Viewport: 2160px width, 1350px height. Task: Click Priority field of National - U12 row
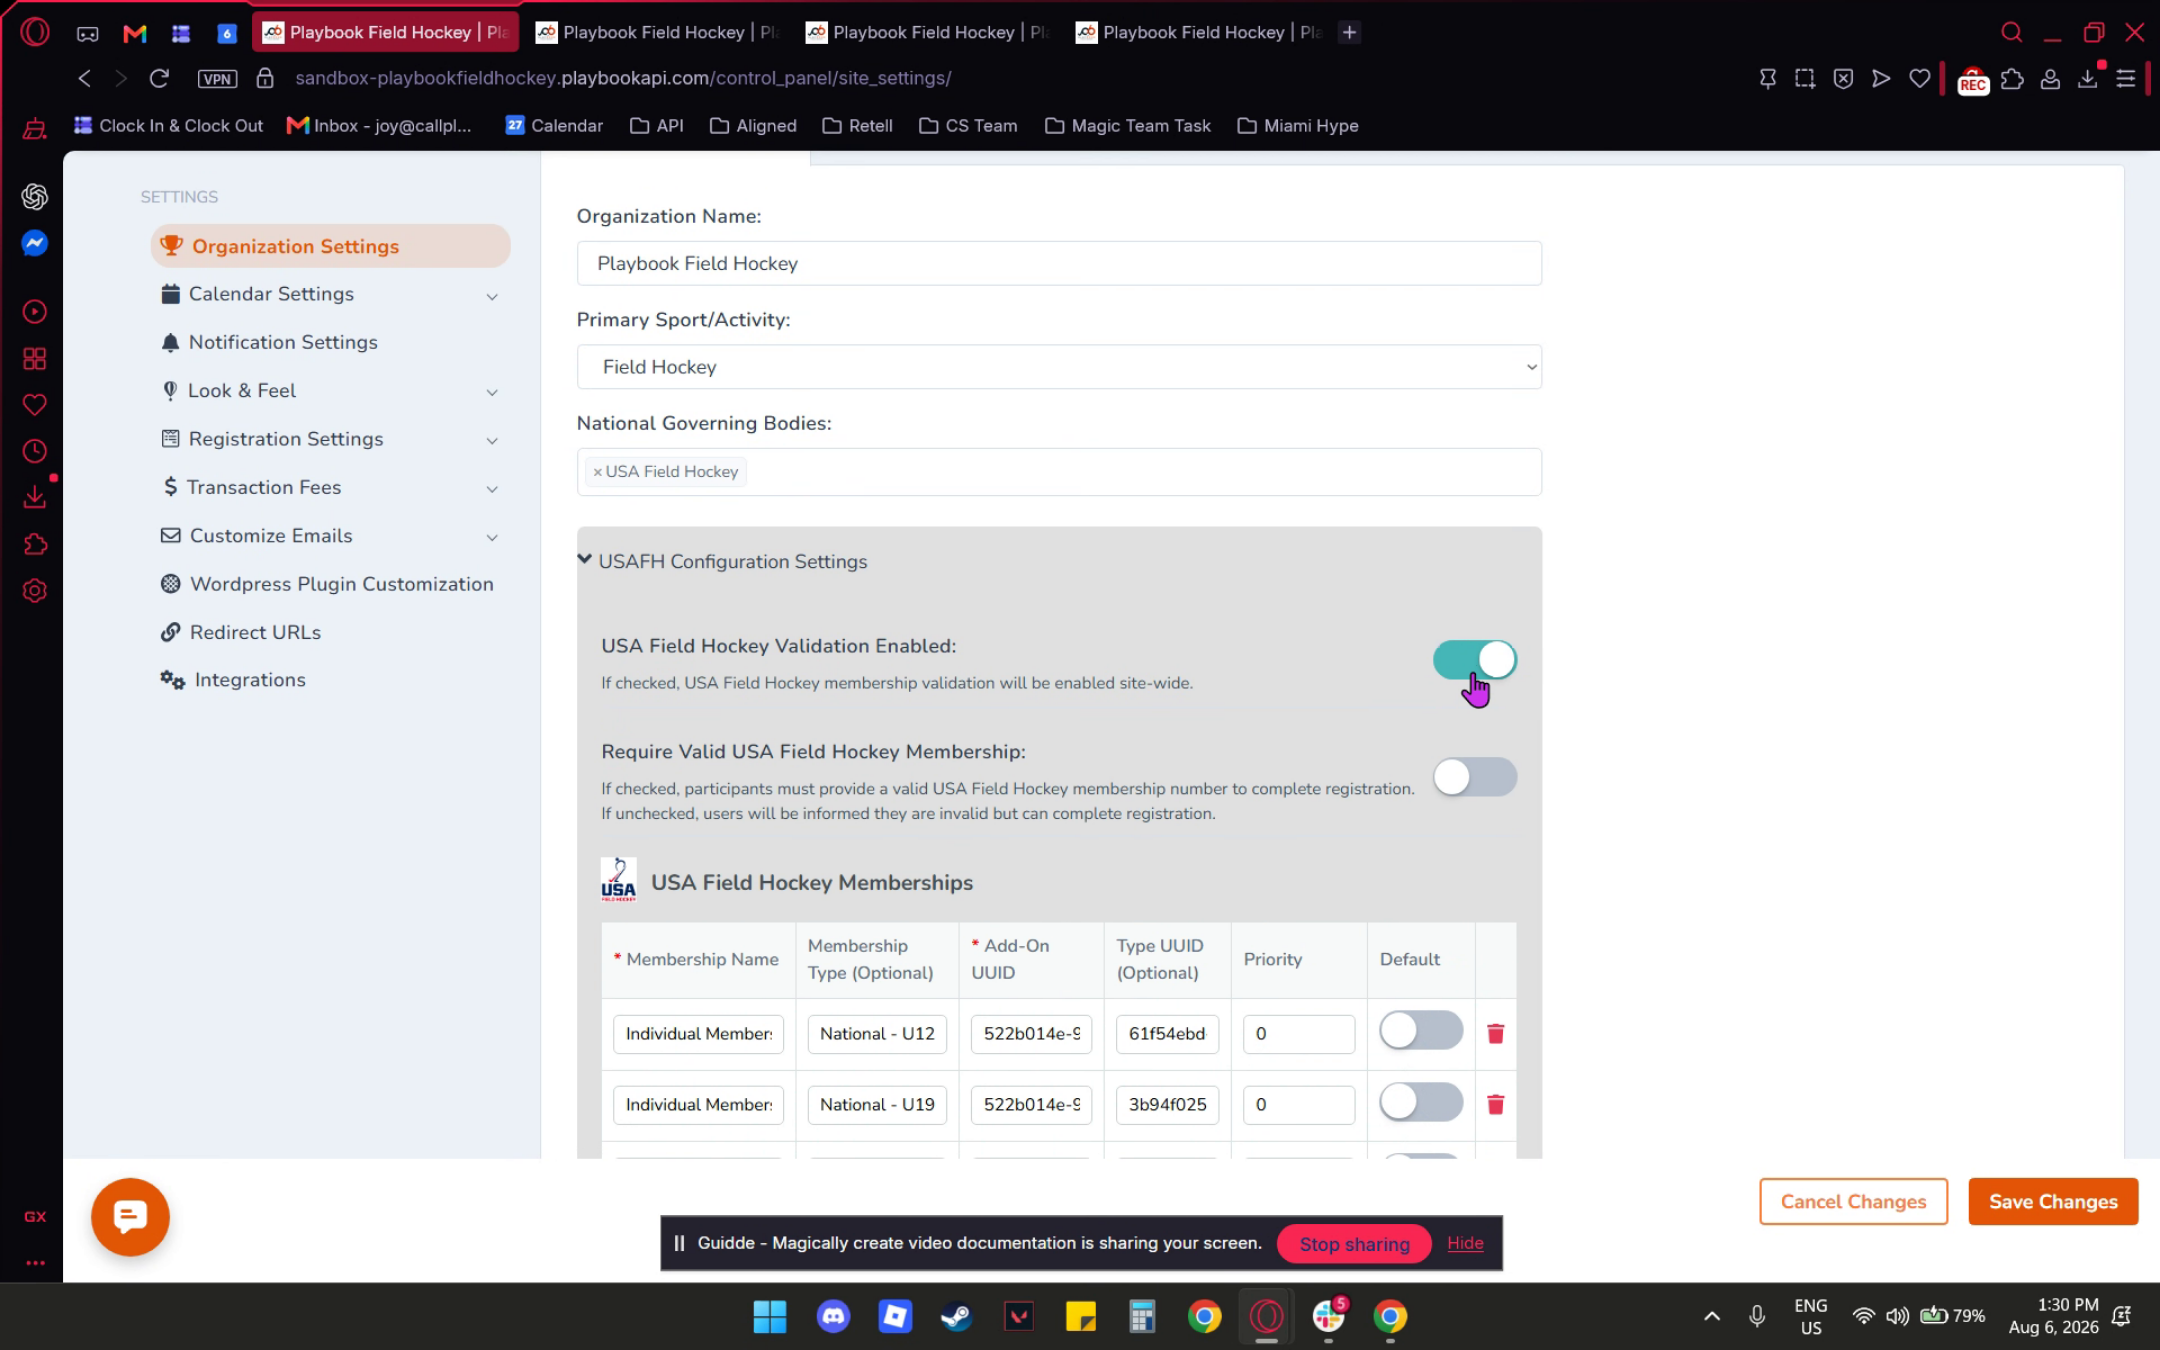point(1298,1034)
